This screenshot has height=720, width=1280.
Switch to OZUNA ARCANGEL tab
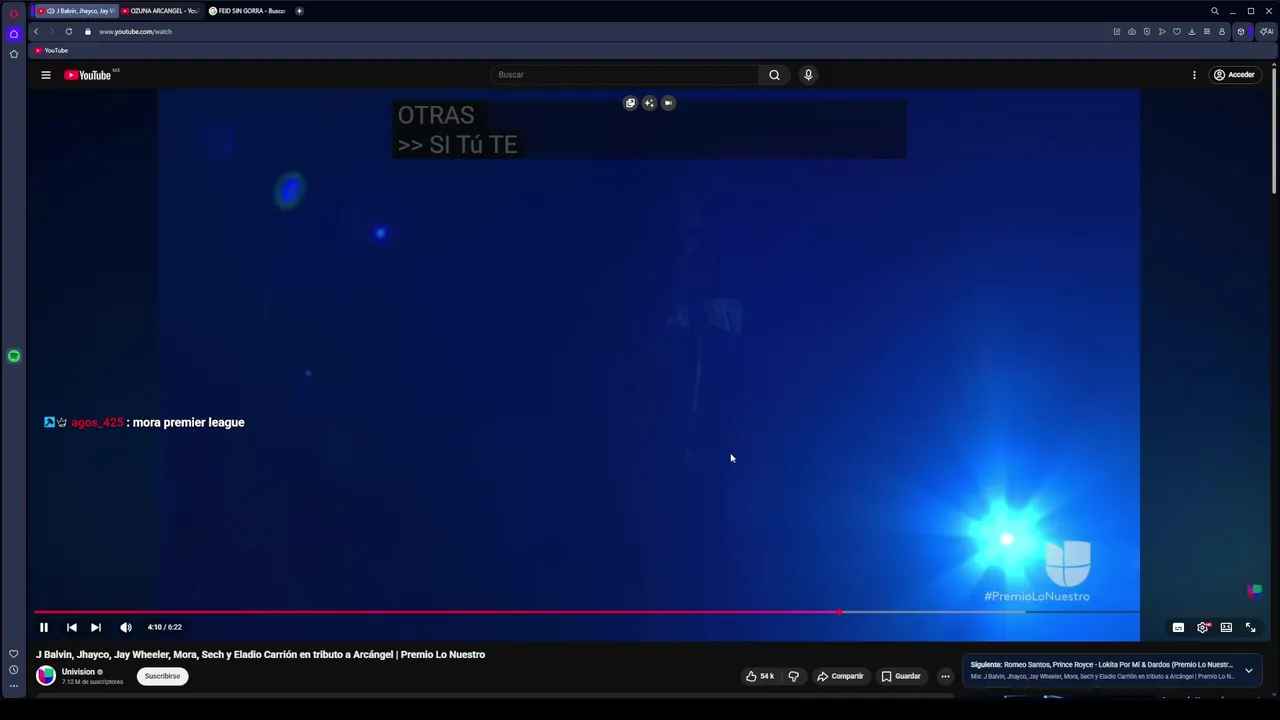point(160,11)
